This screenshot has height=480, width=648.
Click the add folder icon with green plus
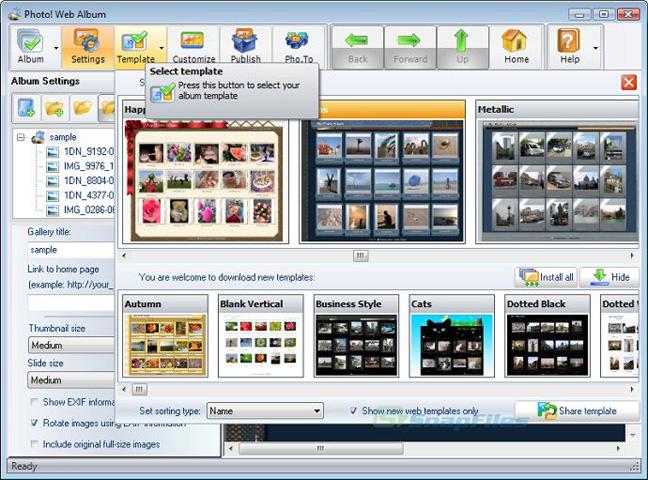(x=55, y=108)
